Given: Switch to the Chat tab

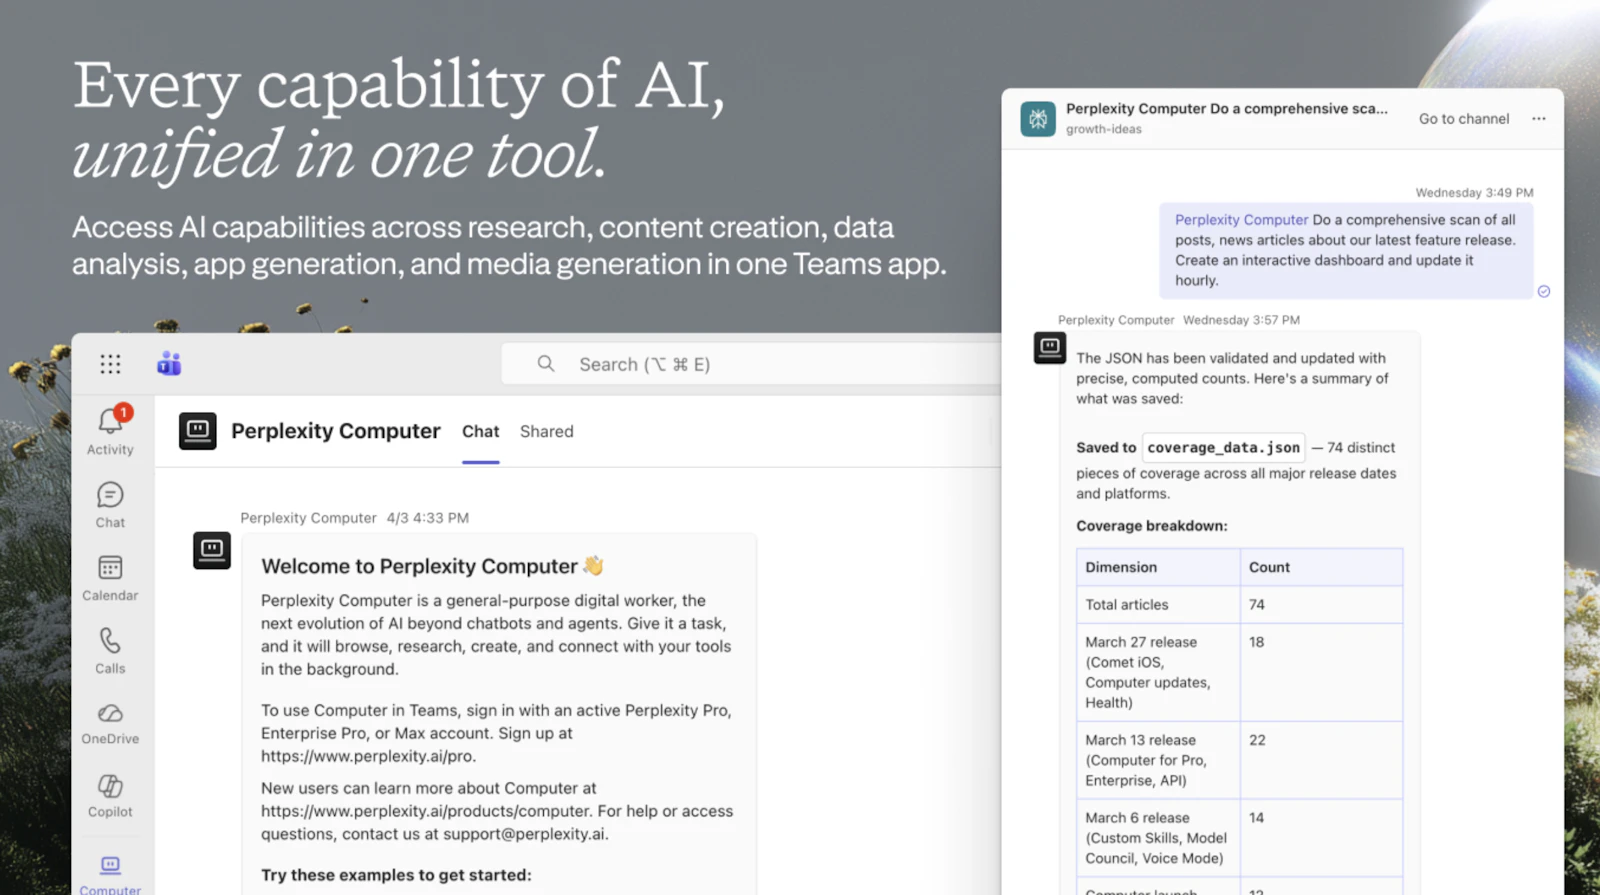Looking at the screenshot, I should 480,431.
